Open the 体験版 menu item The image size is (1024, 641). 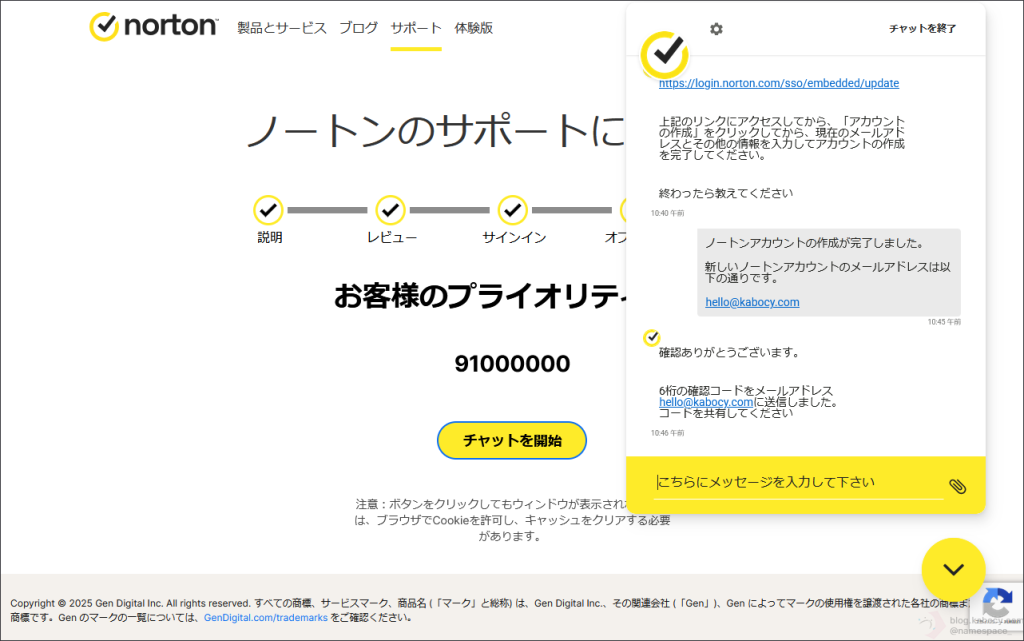click(x=473, y=28)
